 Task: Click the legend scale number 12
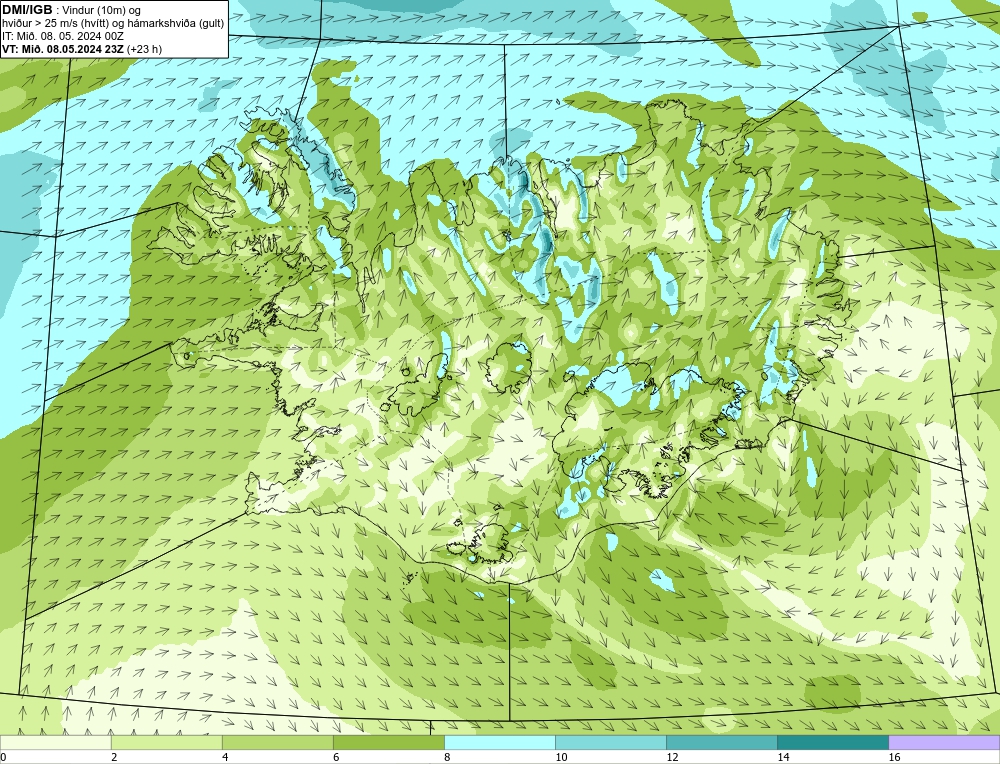[x=672, y=757]
